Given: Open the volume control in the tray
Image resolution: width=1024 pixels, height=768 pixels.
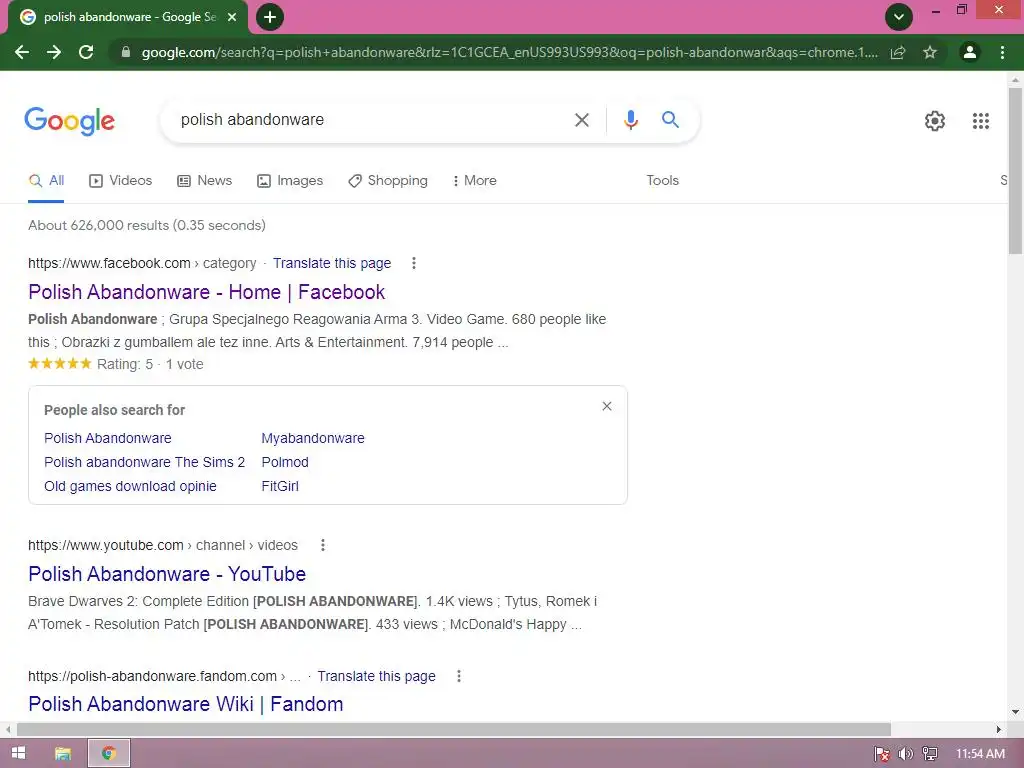Looking at the screenshot, I should pyautogui.click(x=905, y=754).
